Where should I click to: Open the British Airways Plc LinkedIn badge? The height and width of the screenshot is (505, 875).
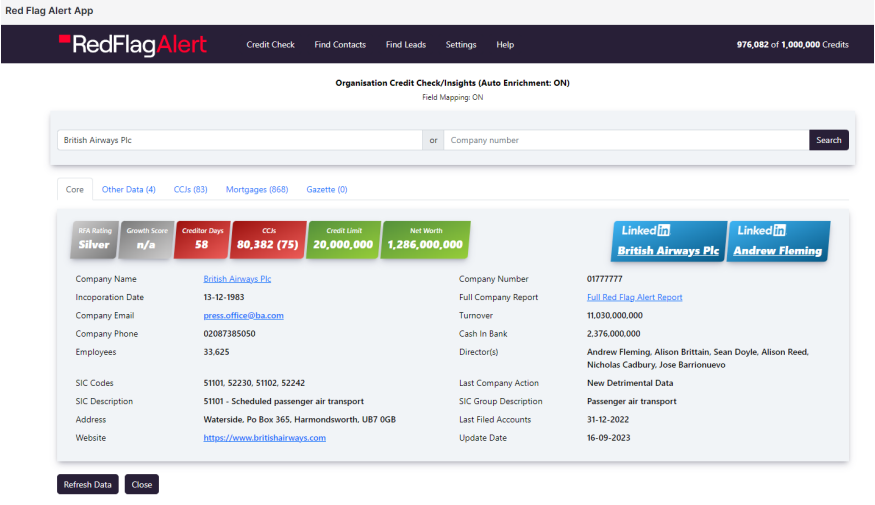point(669,241)
